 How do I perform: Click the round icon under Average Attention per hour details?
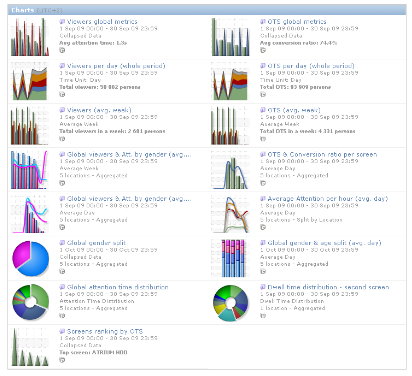[263, 227]
